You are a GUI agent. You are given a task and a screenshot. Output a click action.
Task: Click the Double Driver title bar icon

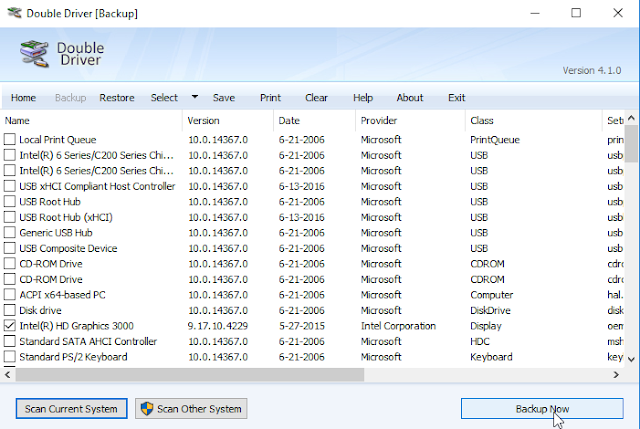pyautogui.click(x=14, y=13)
